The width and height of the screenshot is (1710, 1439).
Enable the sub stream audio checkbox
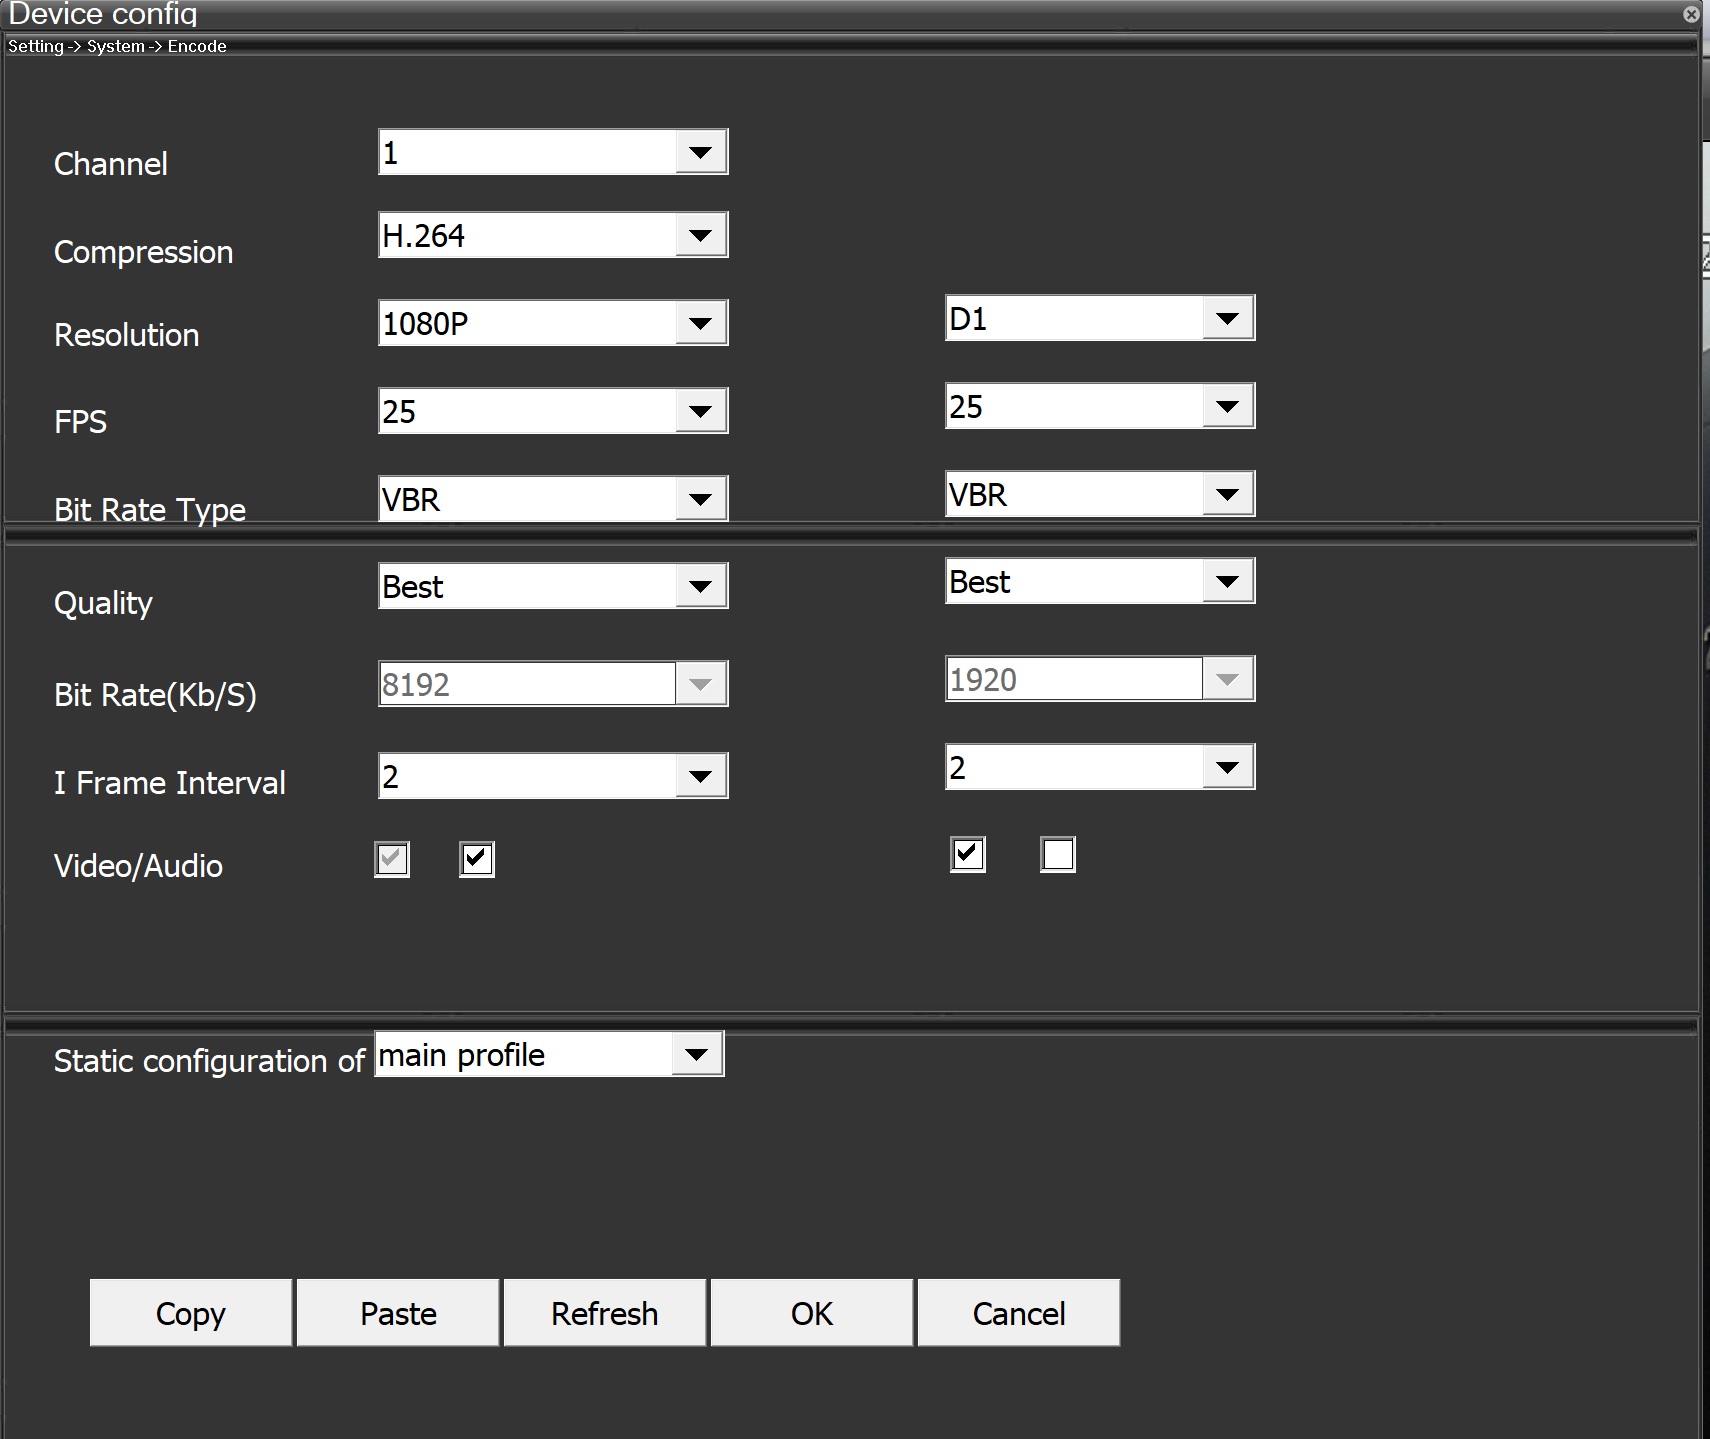tap(1057, 855)
